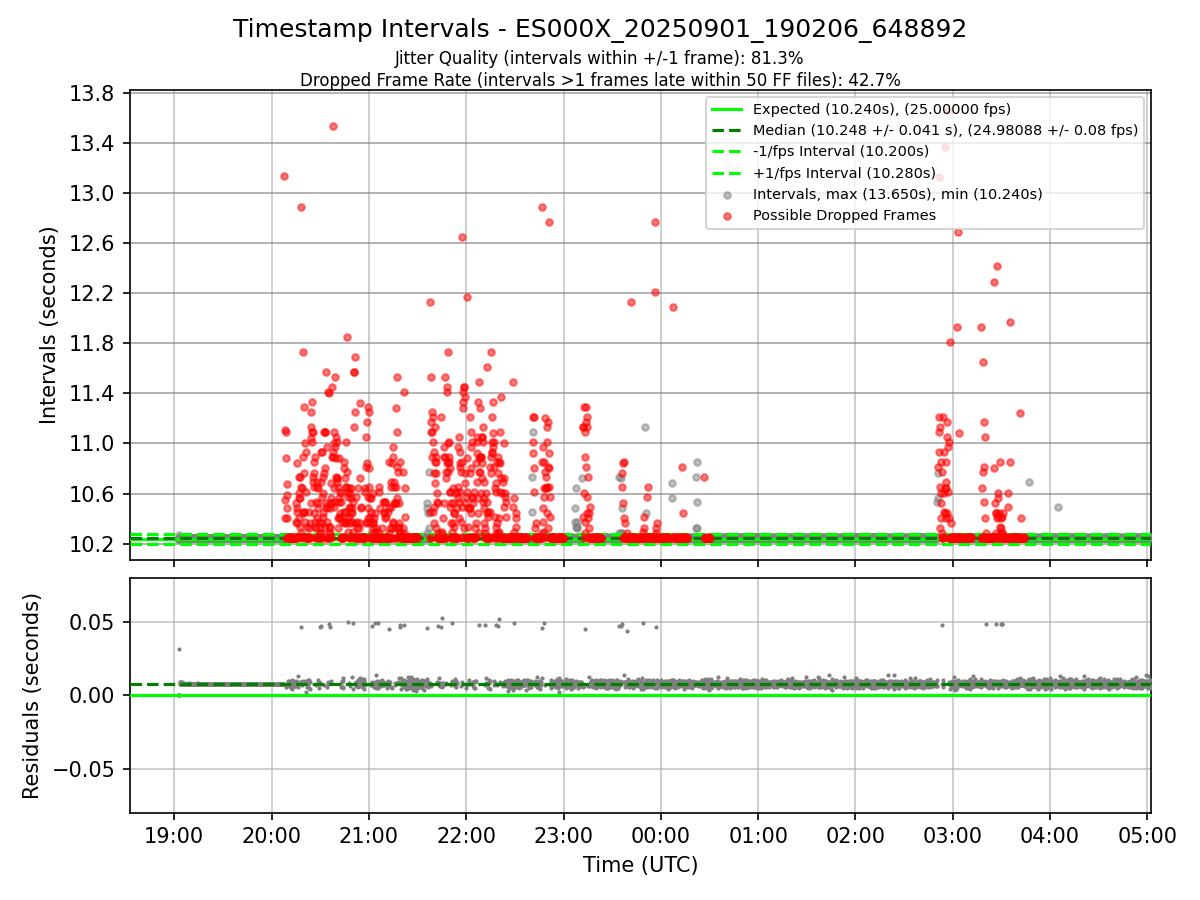
Task: Click the "Intervals (seconds)" y-axis label
Action: click(x=49, y=325)
